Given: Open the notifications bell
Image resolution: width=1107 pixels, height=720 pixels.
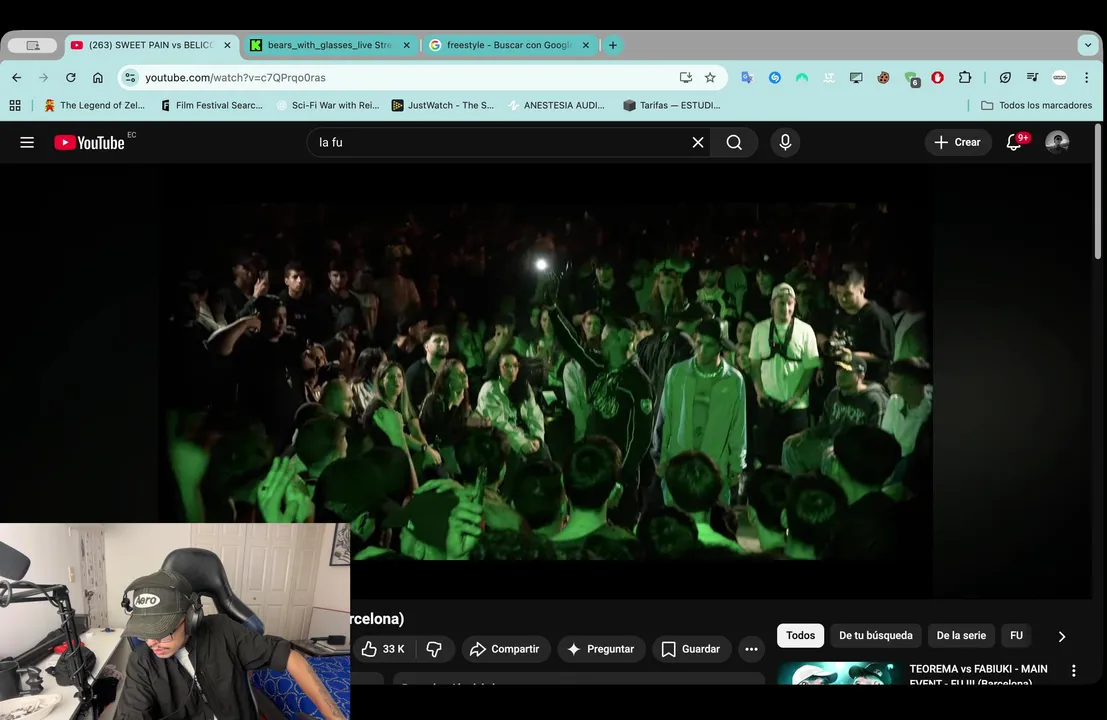Looking at the screenshot, I should [x=1015, y=142].
